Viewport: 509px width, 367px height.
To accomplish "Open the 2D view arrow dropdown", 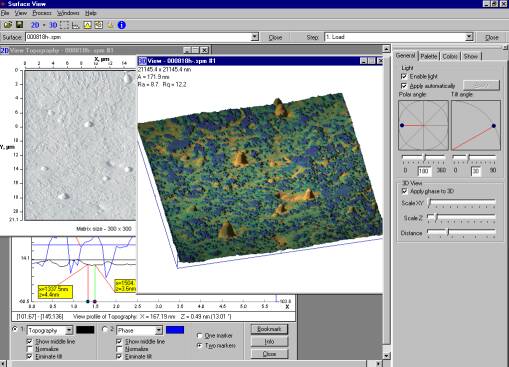I will (x=44, y=25).
